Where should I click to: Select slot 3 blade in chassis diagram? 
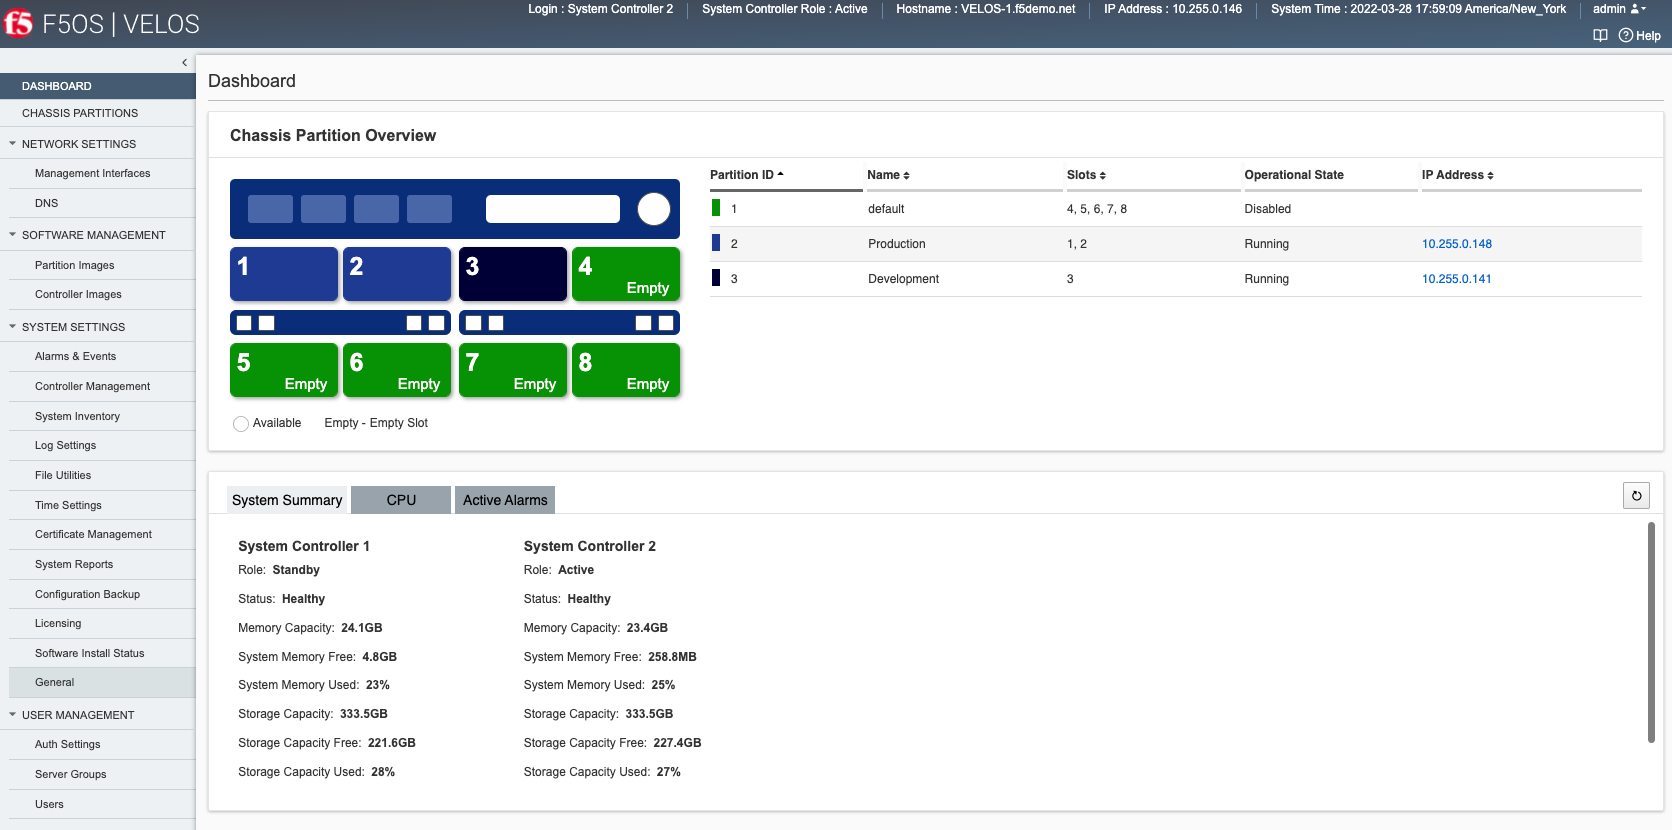click(x=513, y=274)
